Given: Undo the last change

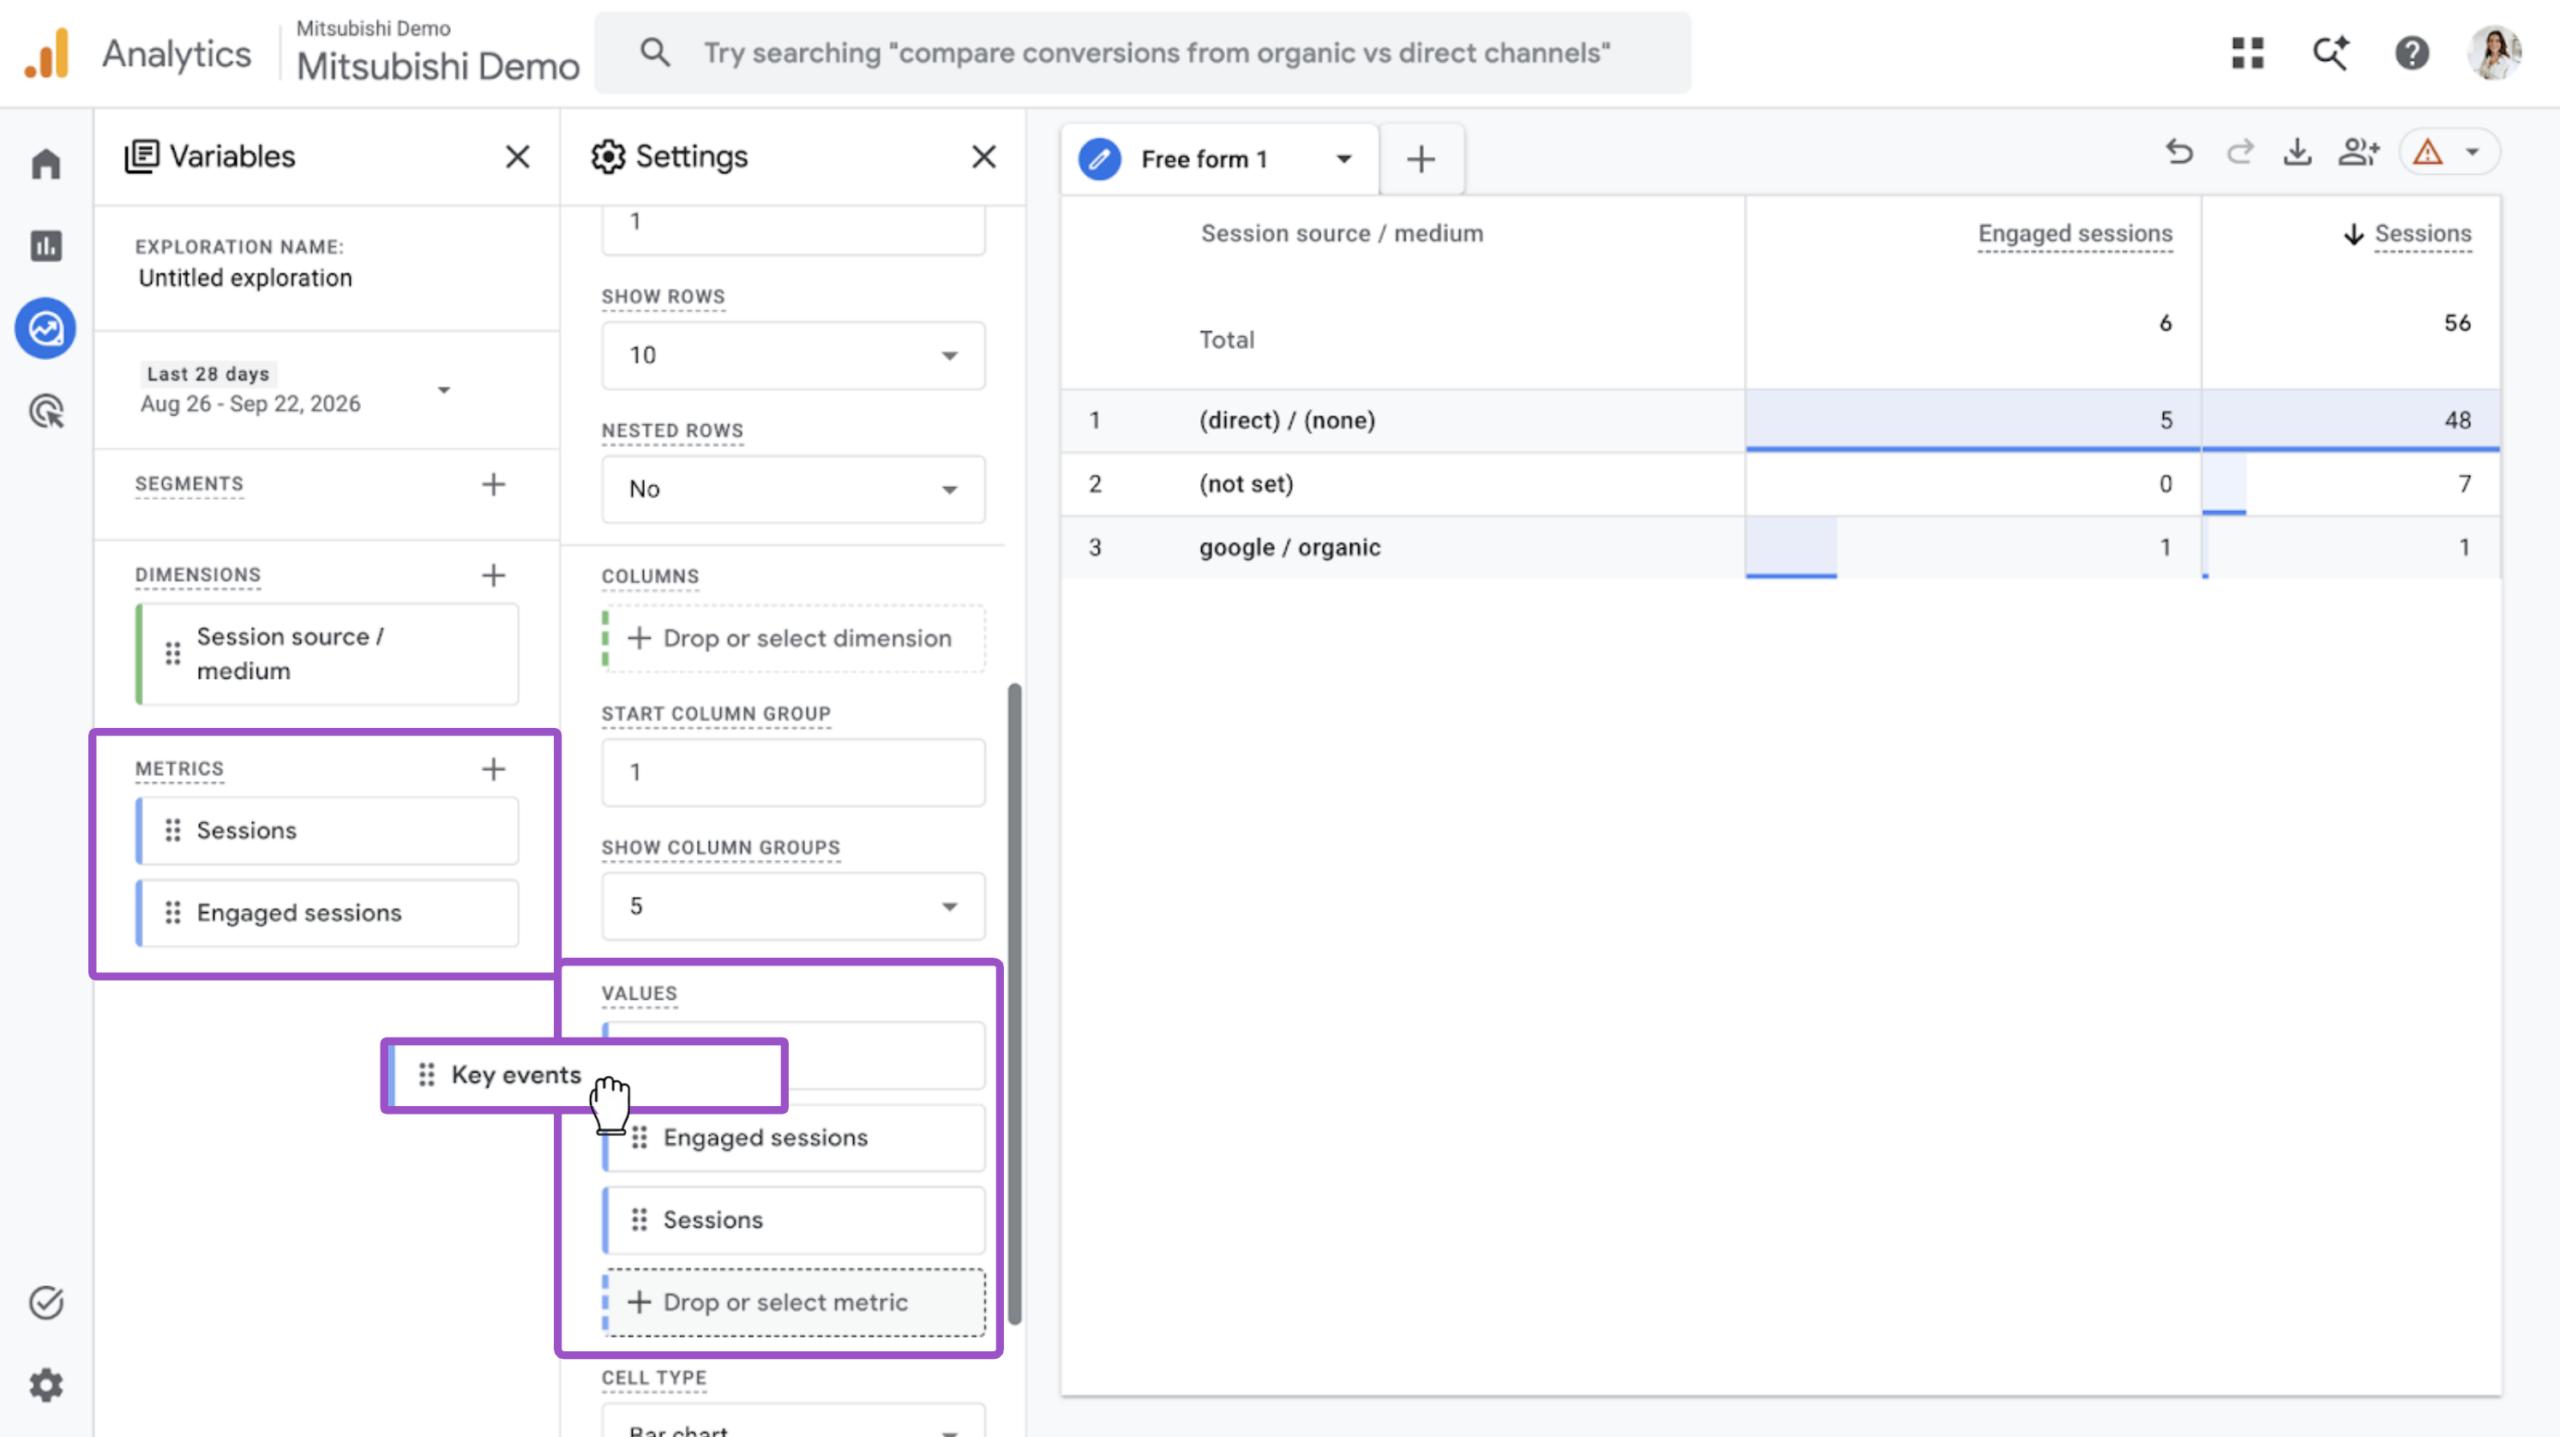Looking at the screenshot, I should tap(2180, 152).
